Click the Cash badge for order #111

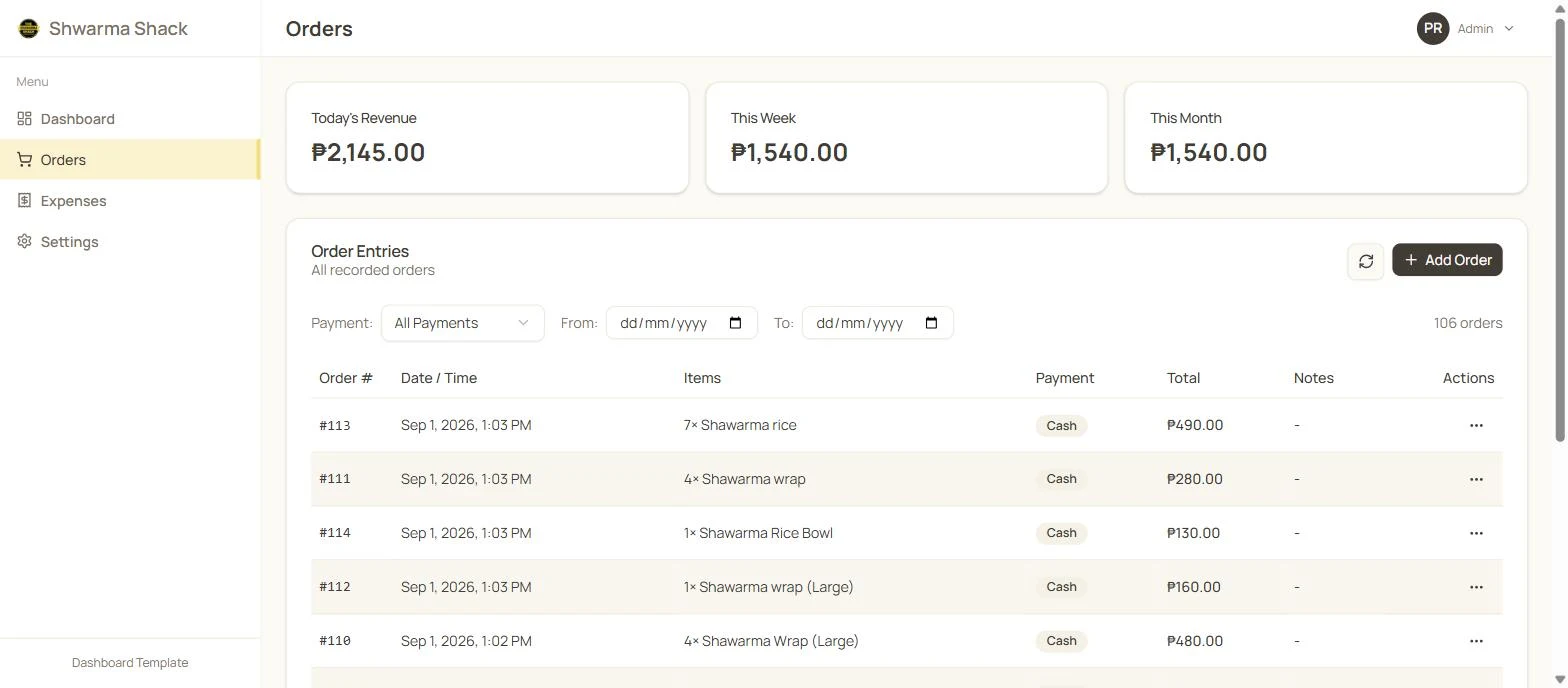(1061, 479)
